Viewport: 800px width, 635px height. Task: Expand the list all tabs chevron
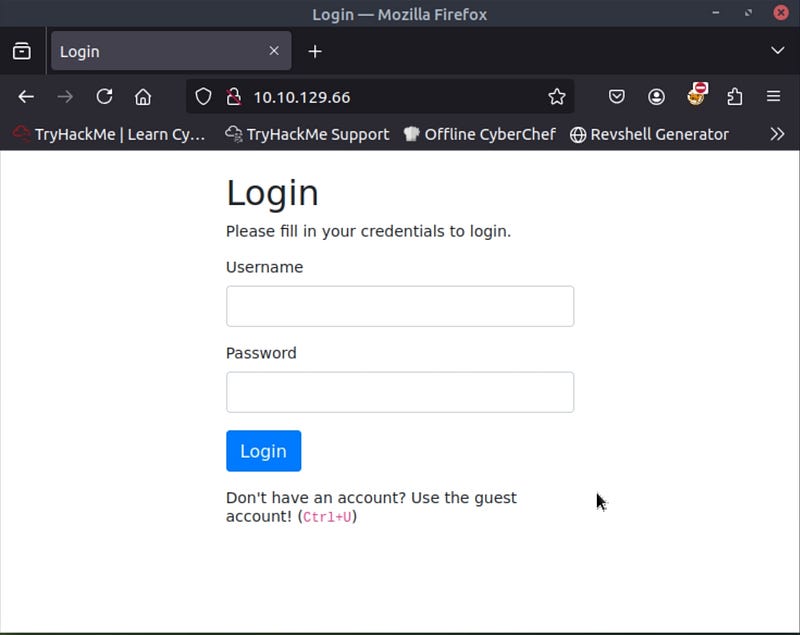click(778, 51)
